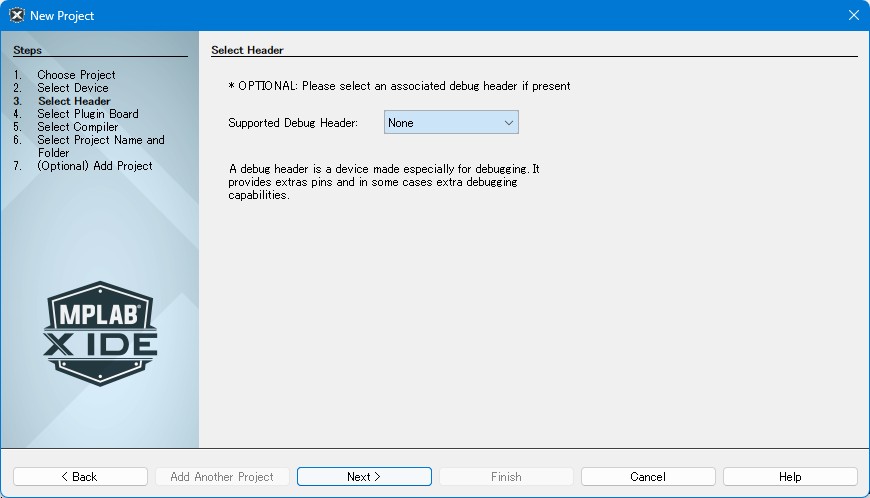Image resolution: width=870 pixels, height=498 pixels.
Task: Proceed with the 'Next >' button
Action: [x=364, y=477]
